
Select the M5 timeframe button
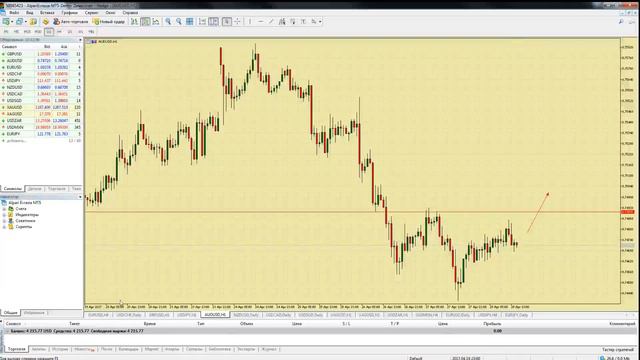16,31
